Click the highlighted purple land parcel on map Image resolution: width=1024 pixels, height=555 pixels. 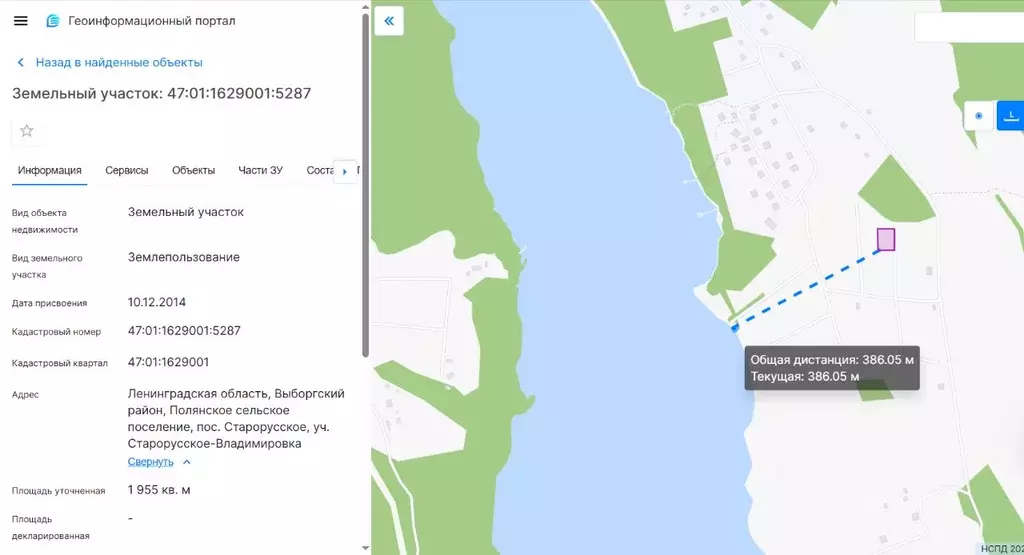(x=886, y=240)
